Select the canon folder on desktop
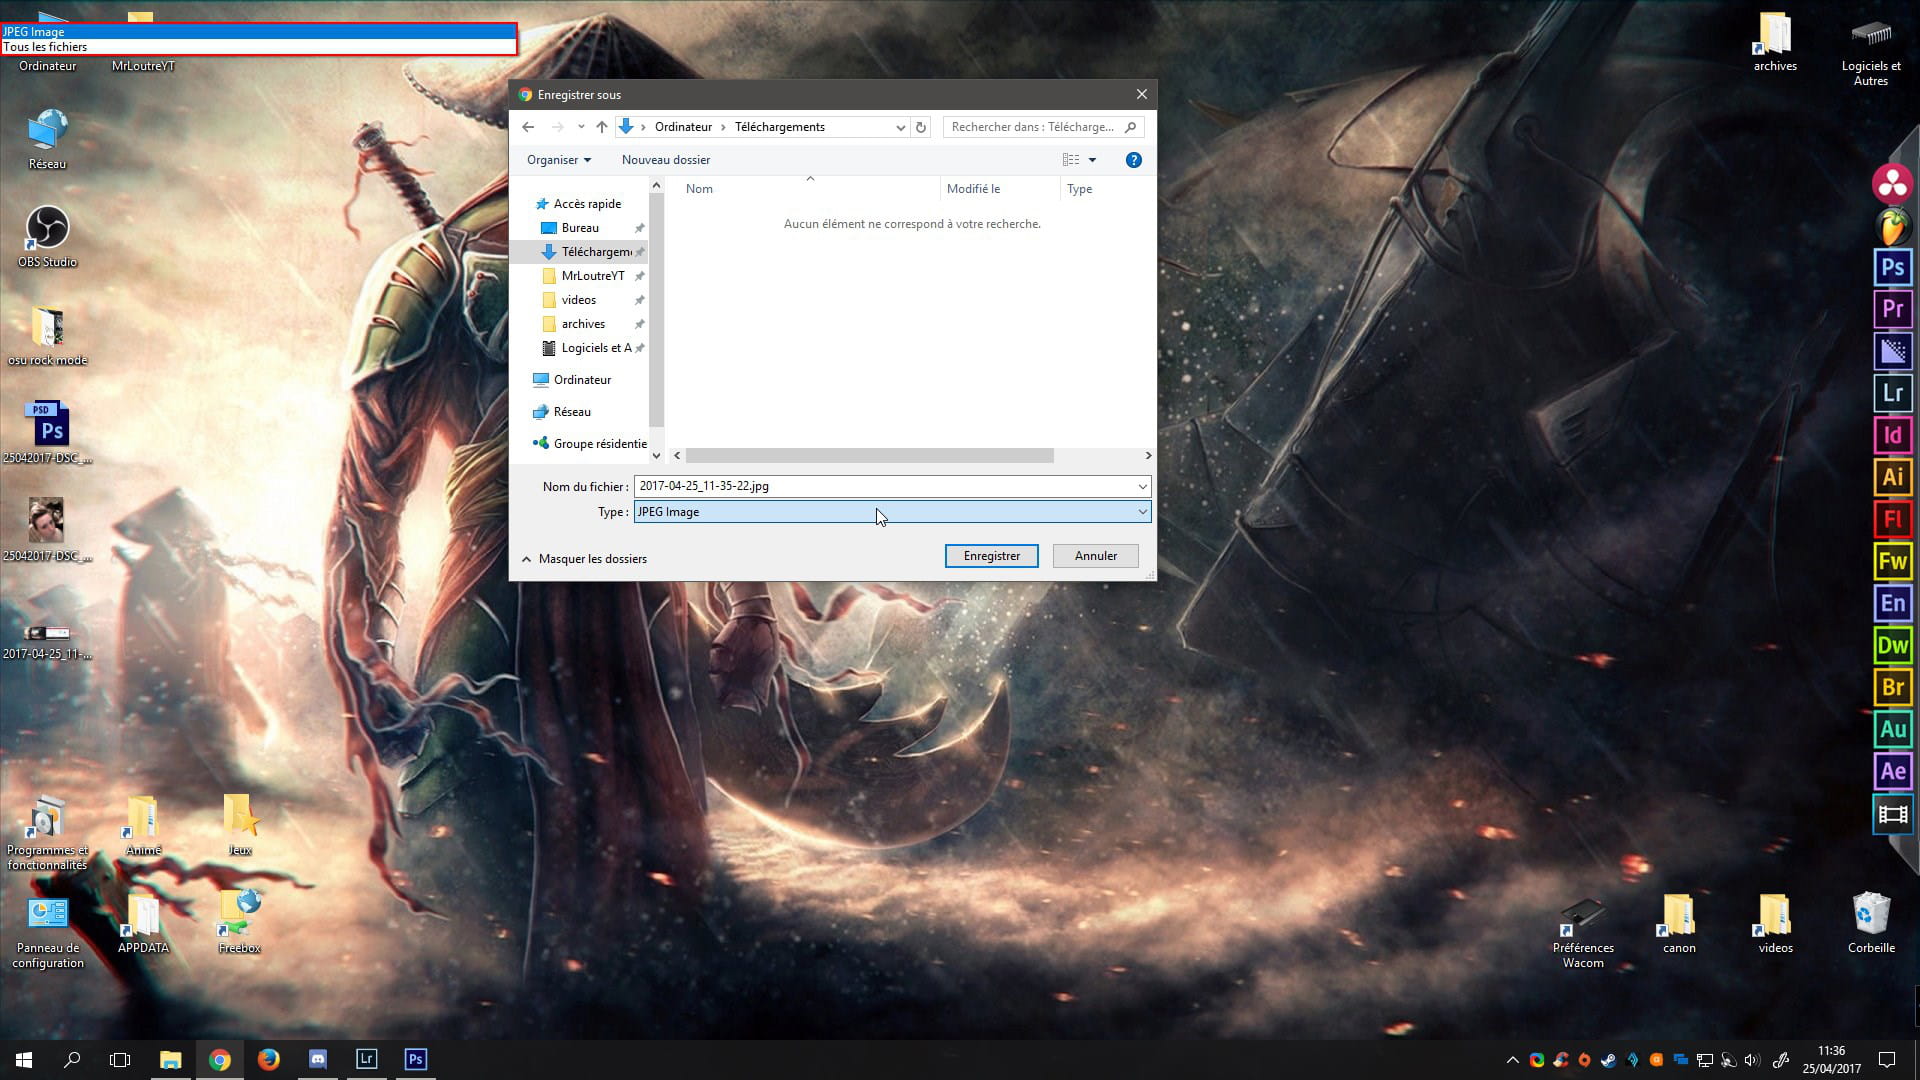The image size is (1920, 1080). [1679, 922]
